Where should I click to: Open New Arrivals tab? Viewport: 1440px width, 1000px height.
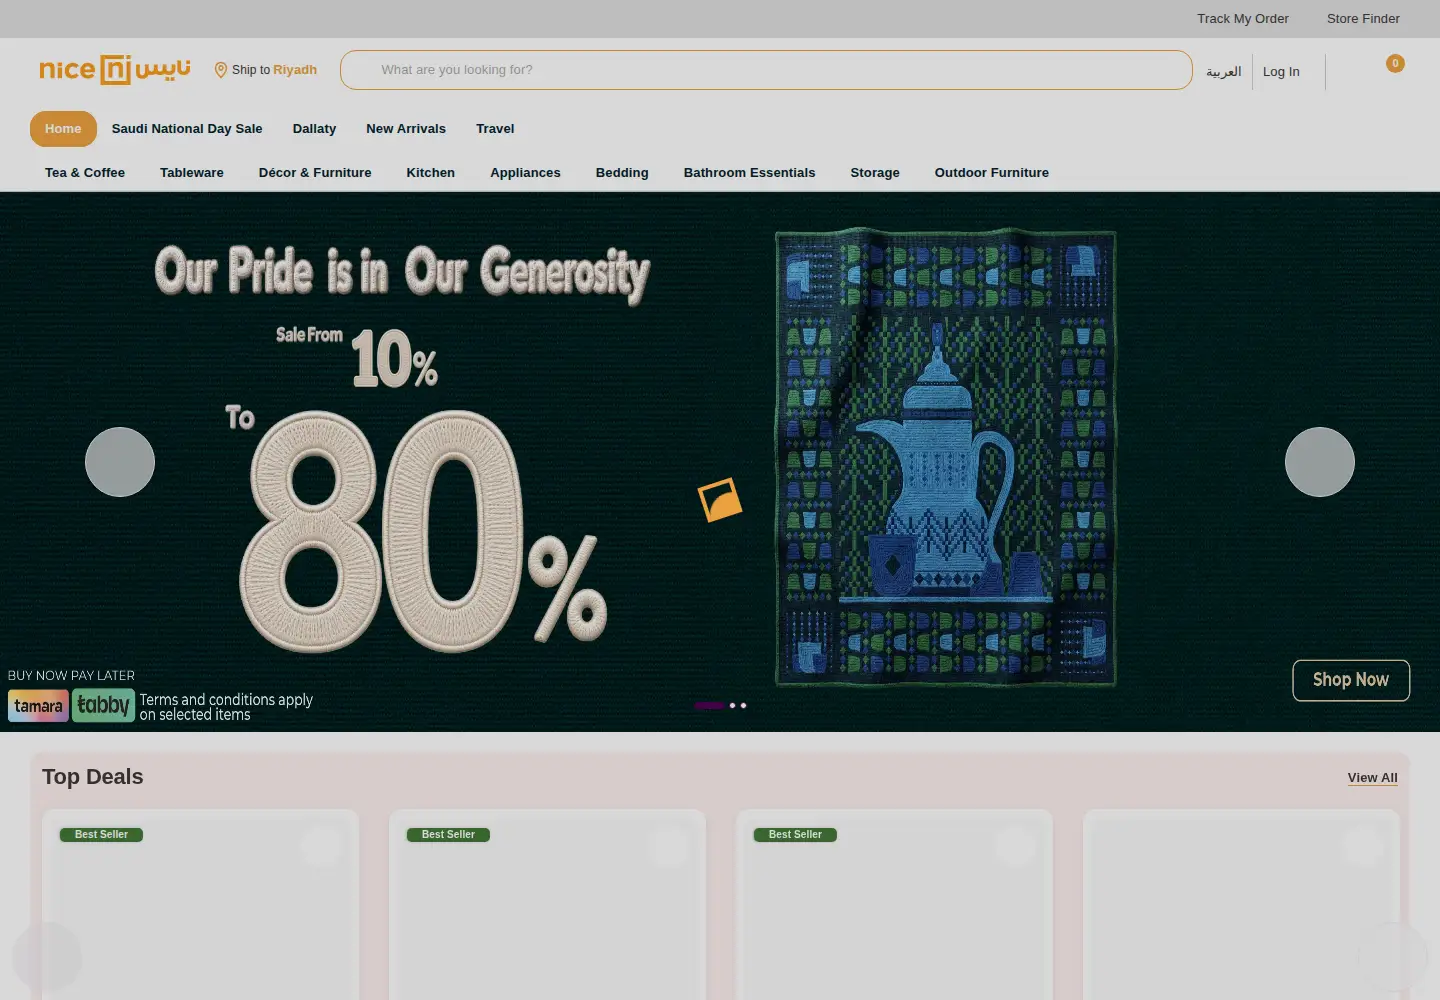(x=406, y=129)
